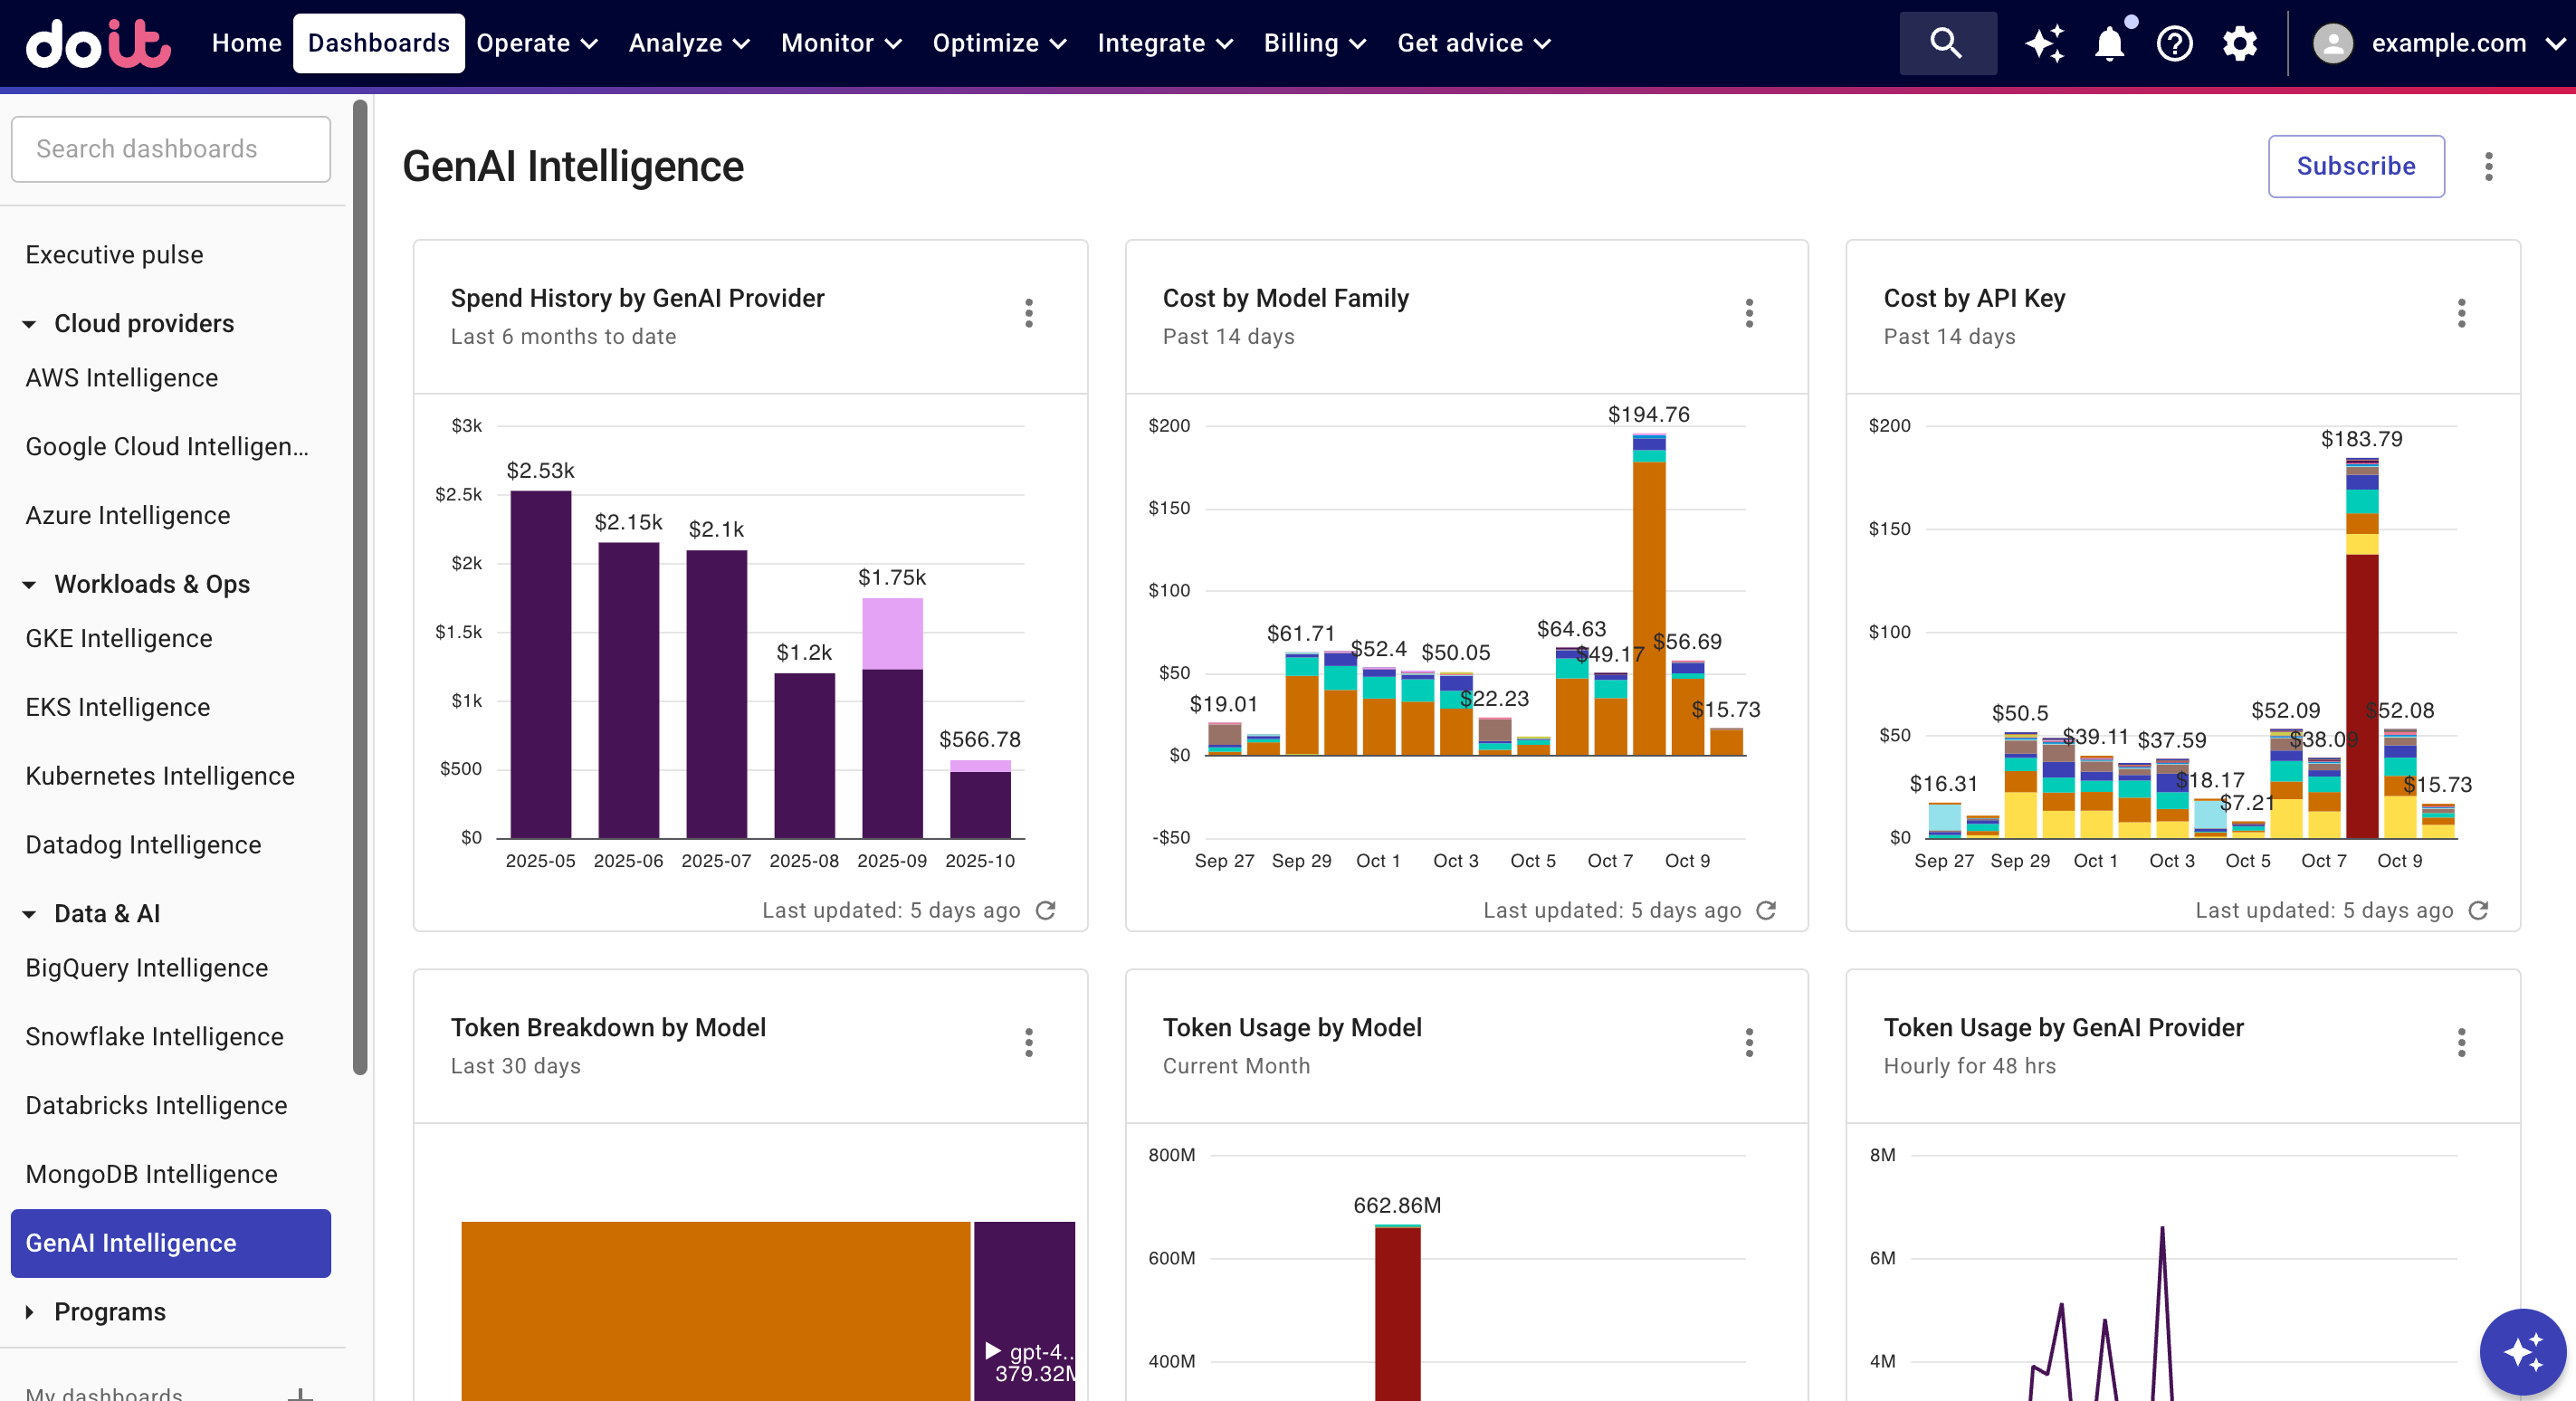Click the Subscribe button
Image resolution: width=2576 pixels, height=1401 pixels.
tap(2356, 166)
